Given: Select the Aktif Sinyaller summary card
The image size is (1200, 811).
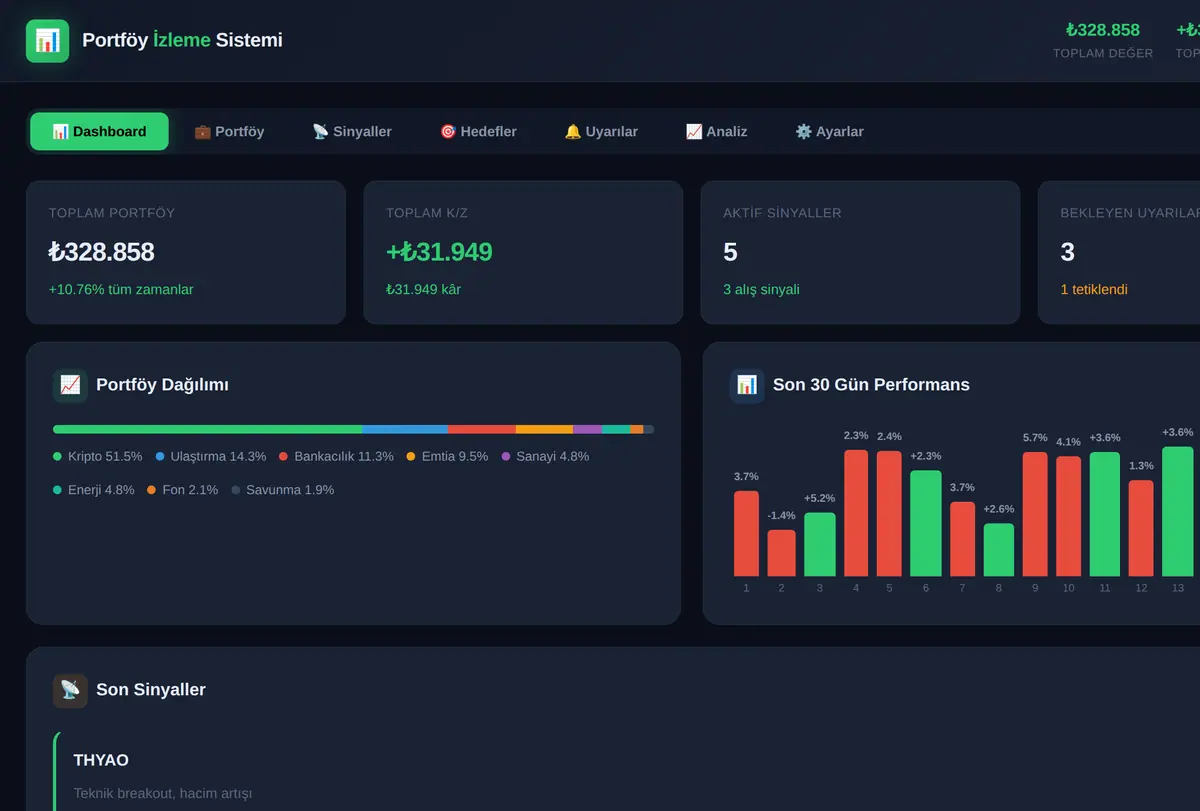Looking at the screenshot, I should point(860,252).
